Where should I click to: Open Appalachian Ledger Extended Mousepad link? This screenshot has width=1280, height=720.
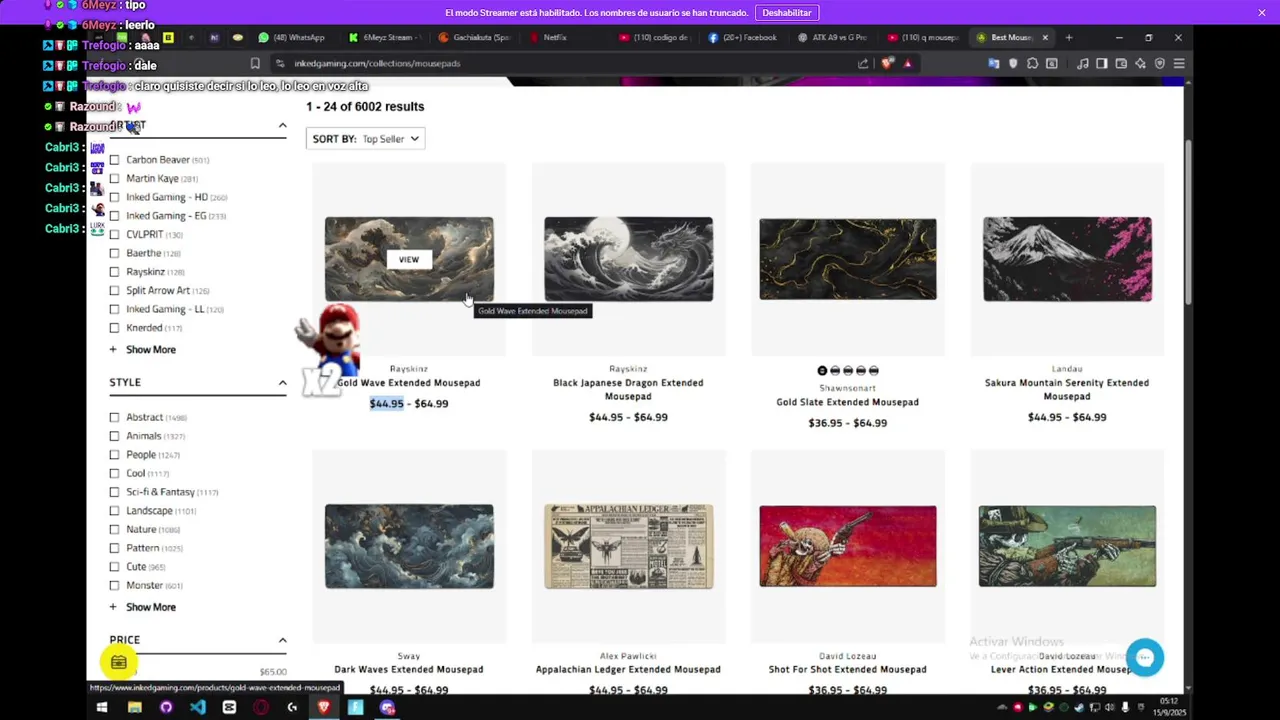[x=628, y=669]
